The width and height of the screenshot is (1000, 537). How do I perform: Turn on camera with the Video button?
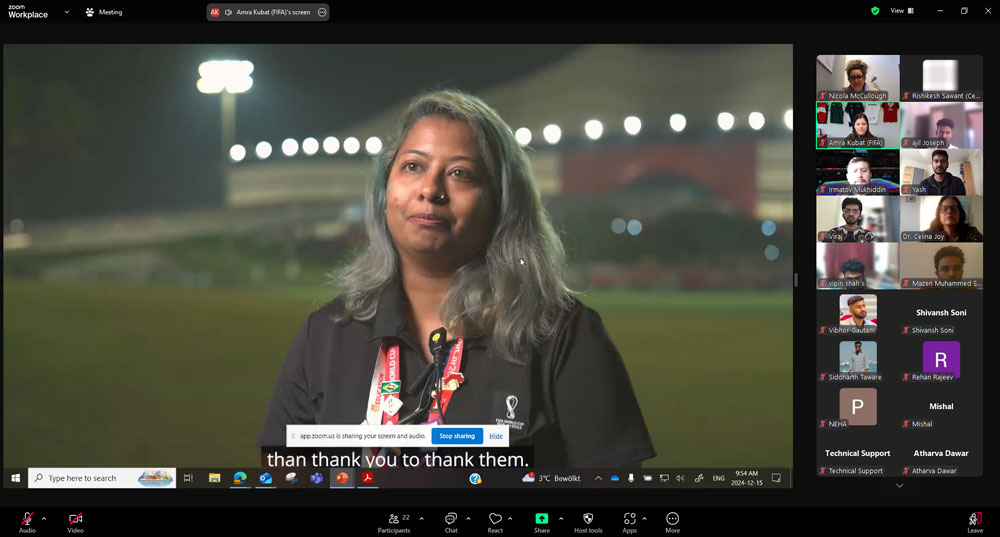(75, 519)
